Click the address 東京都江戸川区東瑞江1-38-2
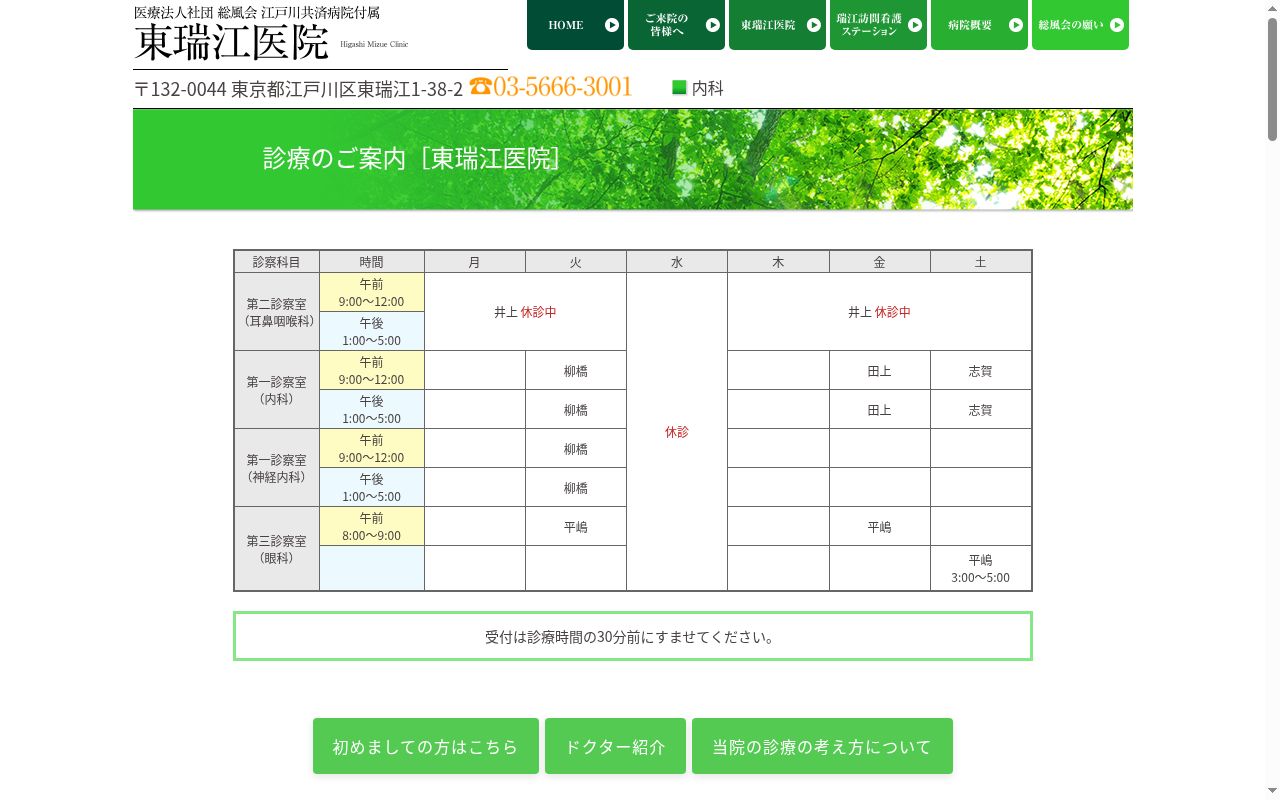Screen dimensions: 1280x800 click(x=347, y=89)
